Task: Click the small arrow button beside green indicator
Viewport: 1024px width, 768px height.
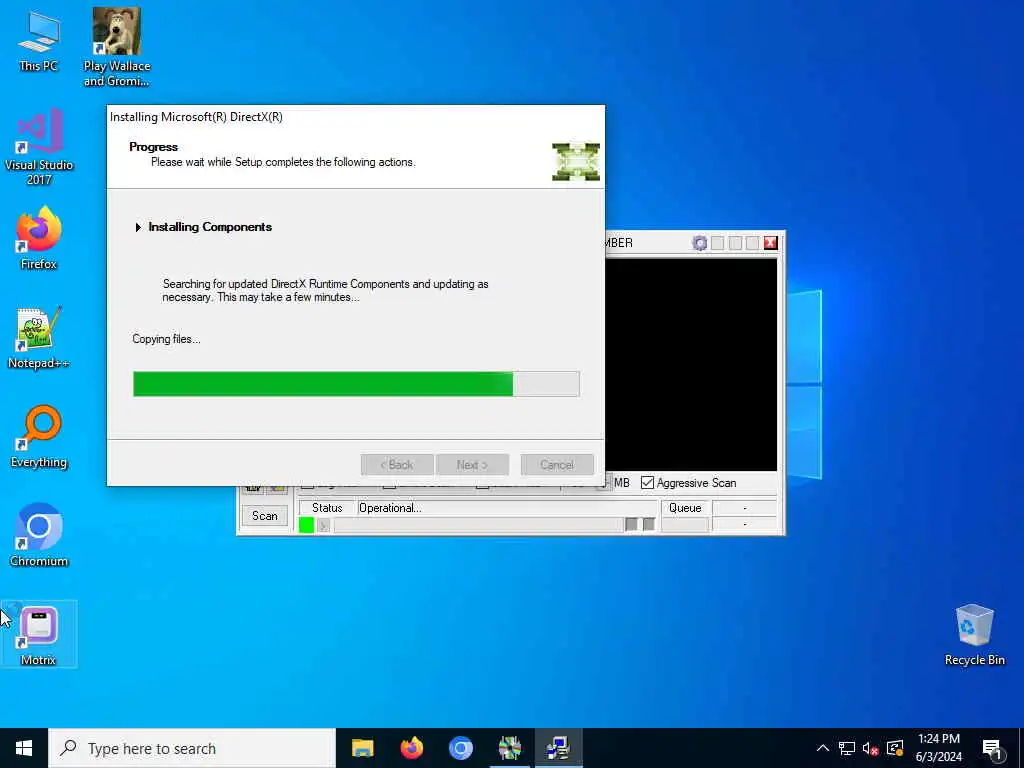Action: (x=323, y=525)
